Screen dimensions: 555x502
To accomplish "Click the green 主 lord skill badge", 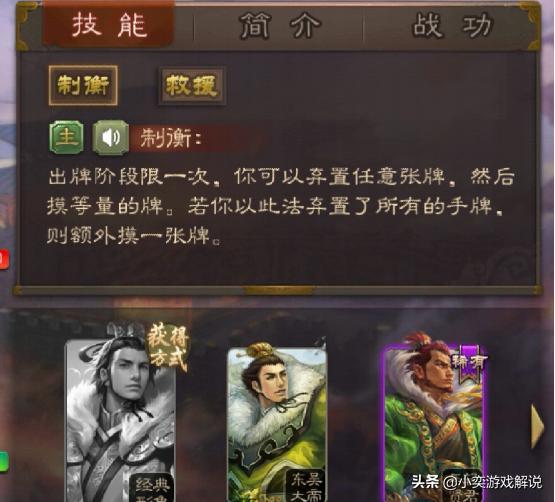I will coord(67,137).
